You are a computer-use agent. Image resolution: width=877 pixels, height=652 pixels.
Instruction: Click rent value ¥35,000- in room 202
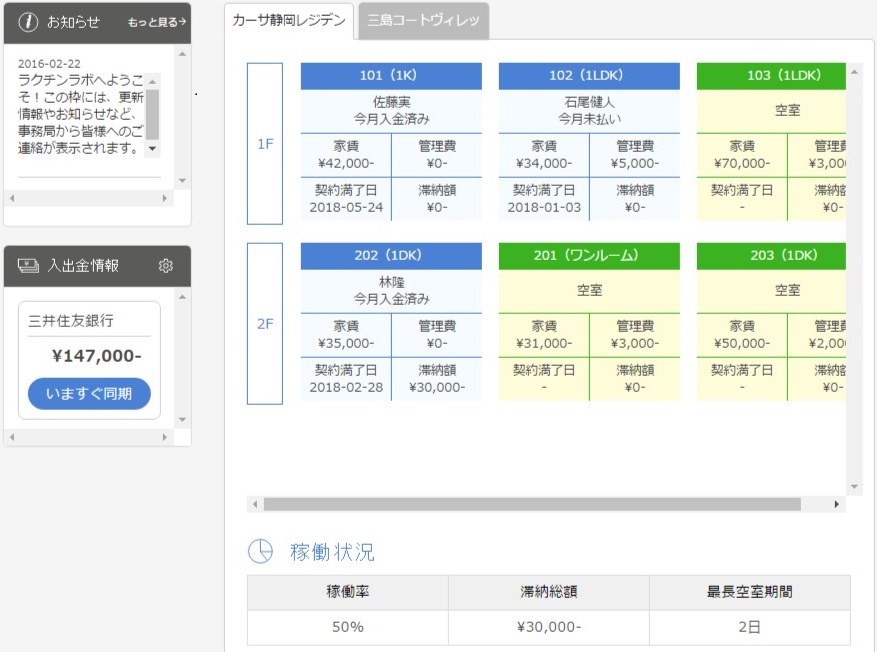[x=346, y=343]
